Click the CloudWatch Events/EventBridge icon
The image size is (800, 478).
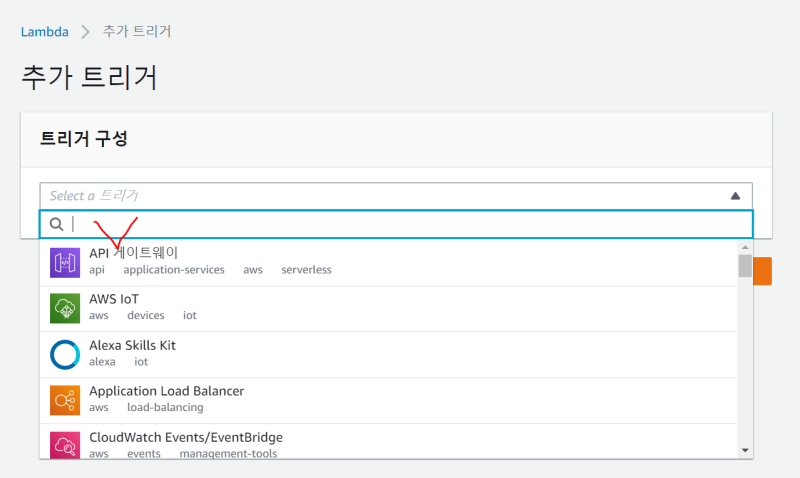tap(65, 444)
